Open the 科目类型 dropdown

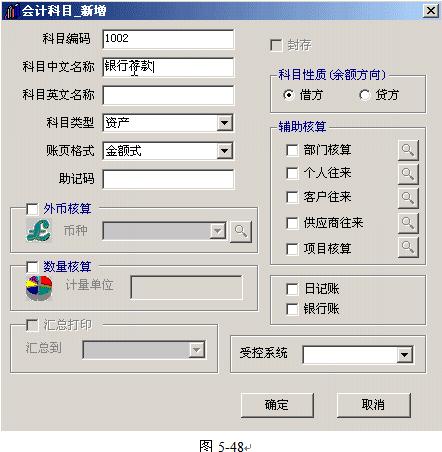(x=225, y=123)
